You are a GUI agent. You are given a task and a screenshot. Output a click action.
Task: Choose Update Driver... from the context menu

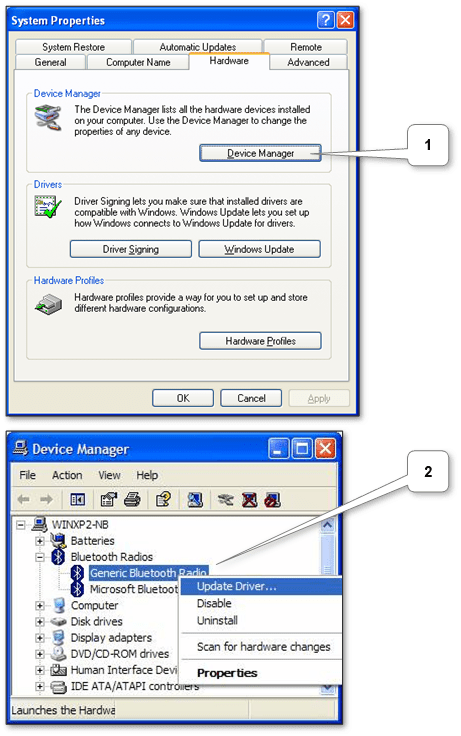pyautogui.click(x=261, y=586)
